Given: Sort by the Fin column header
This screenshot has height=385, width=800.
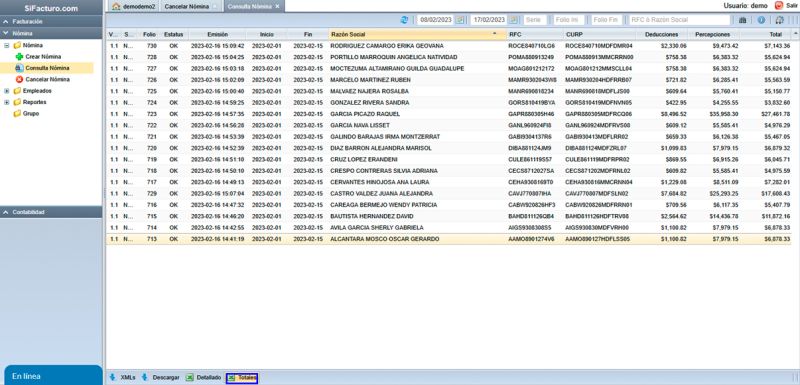Looking at the screenshot, I should click(x=308, y=34).
